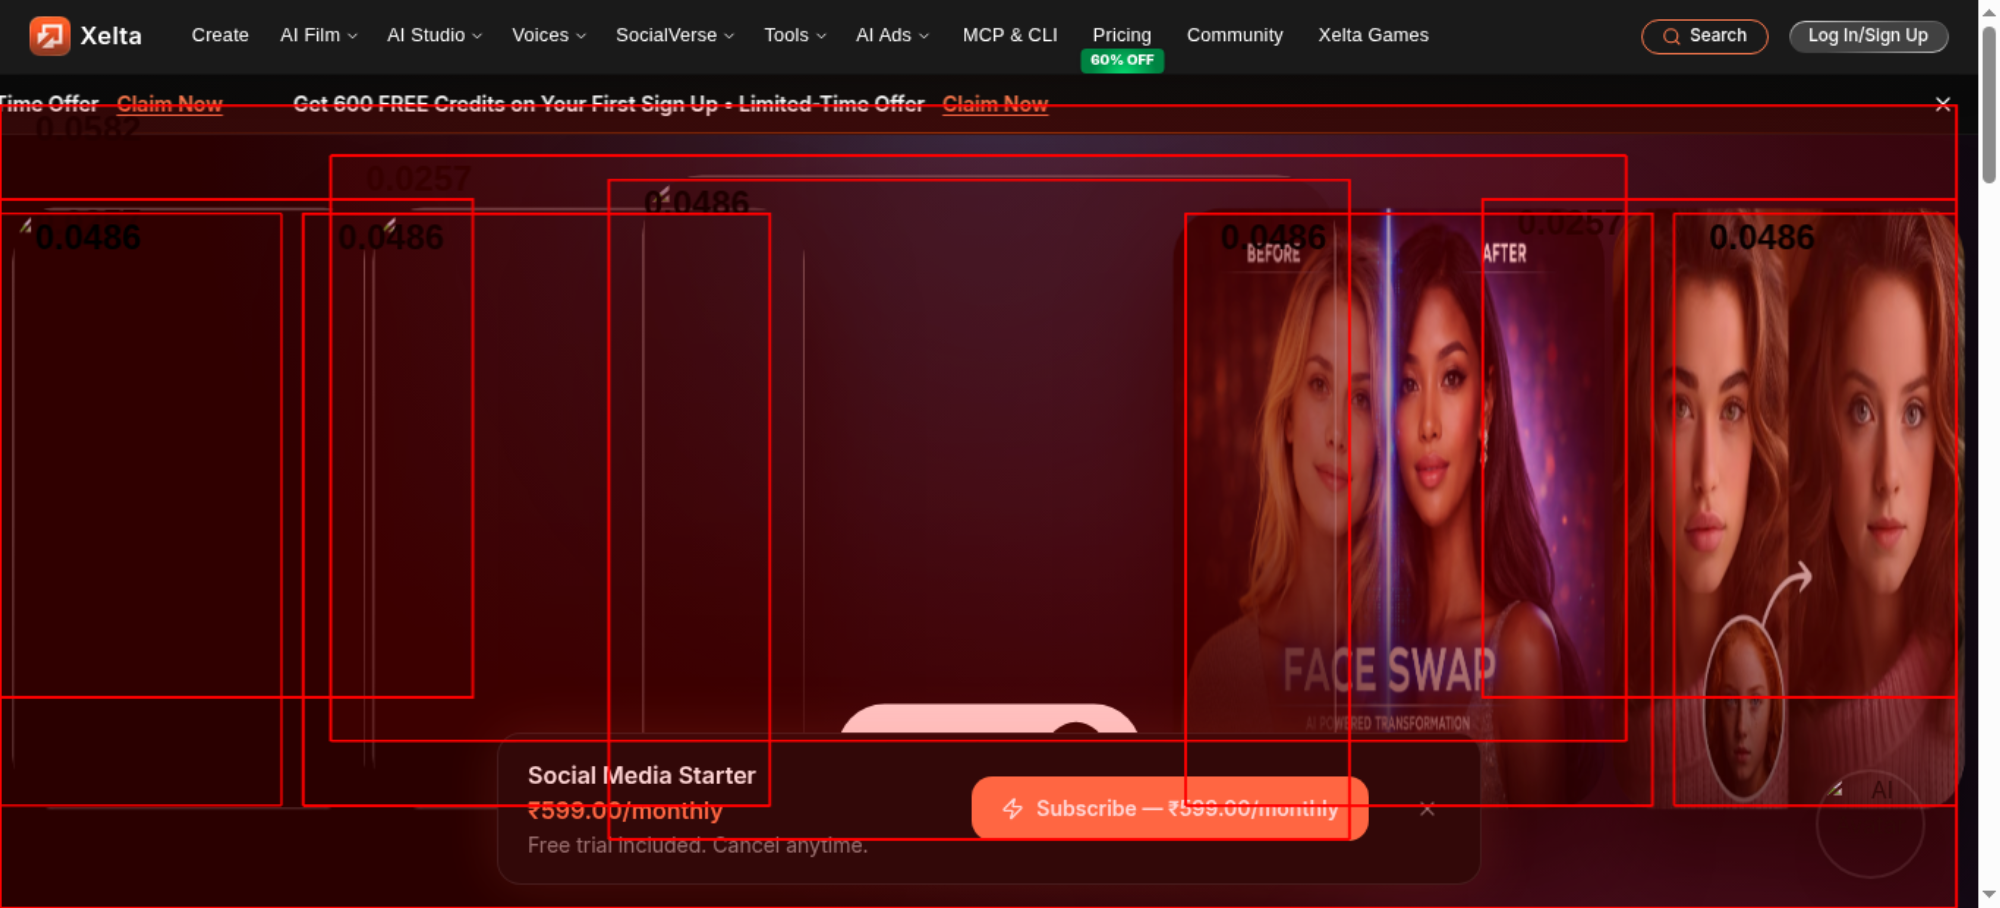Screen dimensions: 2000x908
Task: Click 'Free trial included. Cancel anytime.' text
Action: (x=697, y=845)
